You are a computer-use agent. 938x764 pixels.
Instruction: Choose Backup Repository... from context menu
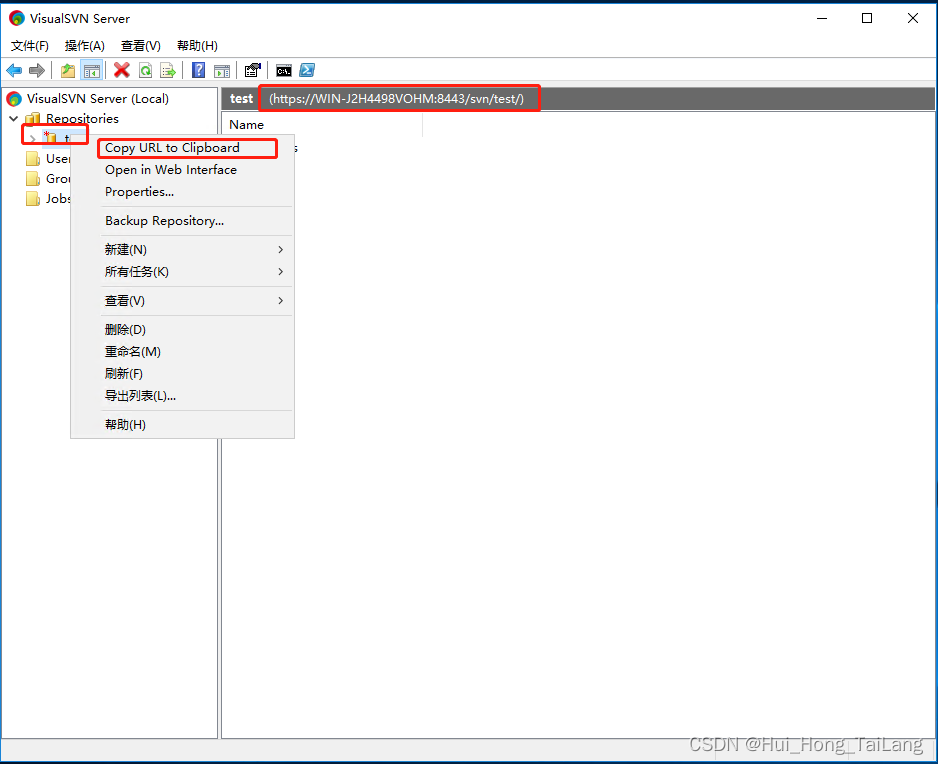point(182,221)
